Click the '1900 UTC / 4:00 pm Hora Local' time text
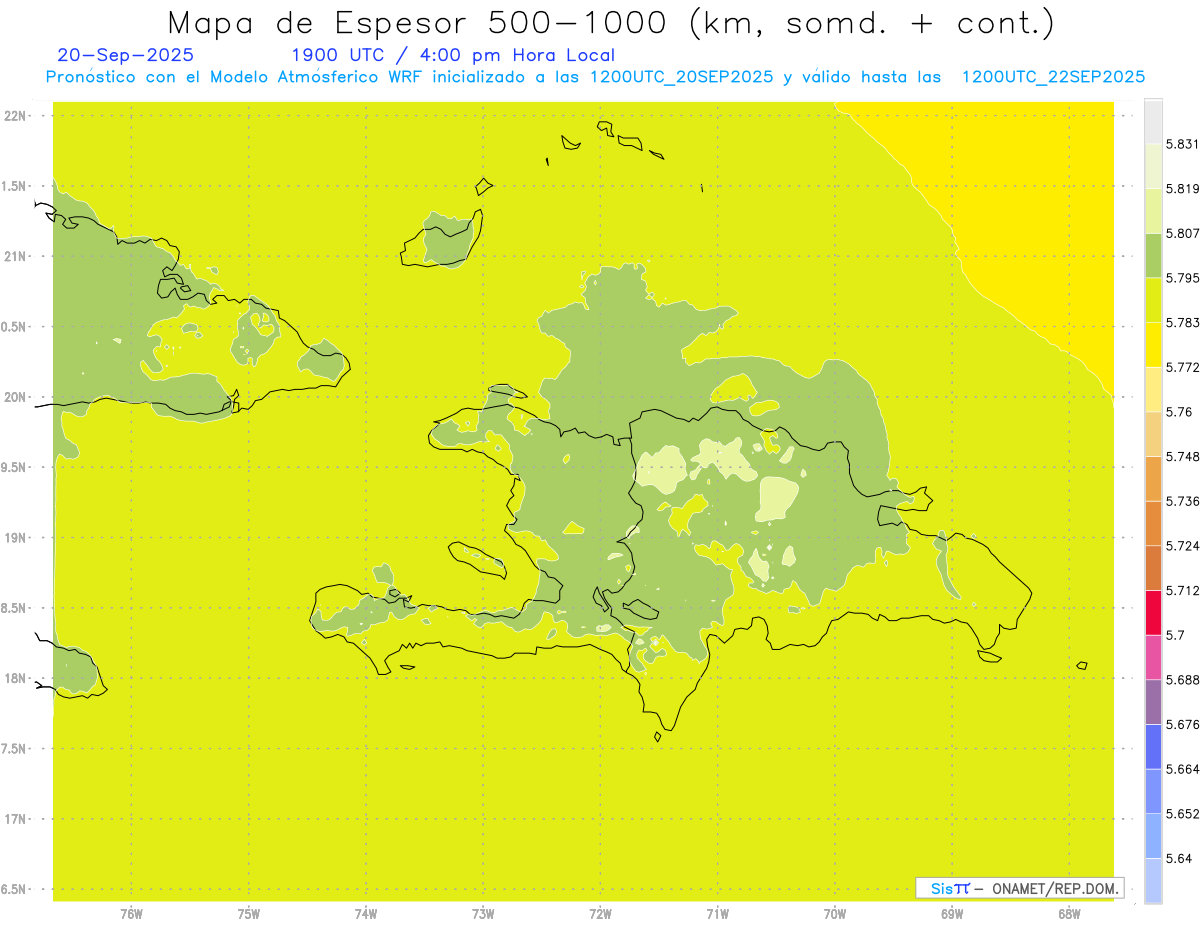 [x=453, y=55]
